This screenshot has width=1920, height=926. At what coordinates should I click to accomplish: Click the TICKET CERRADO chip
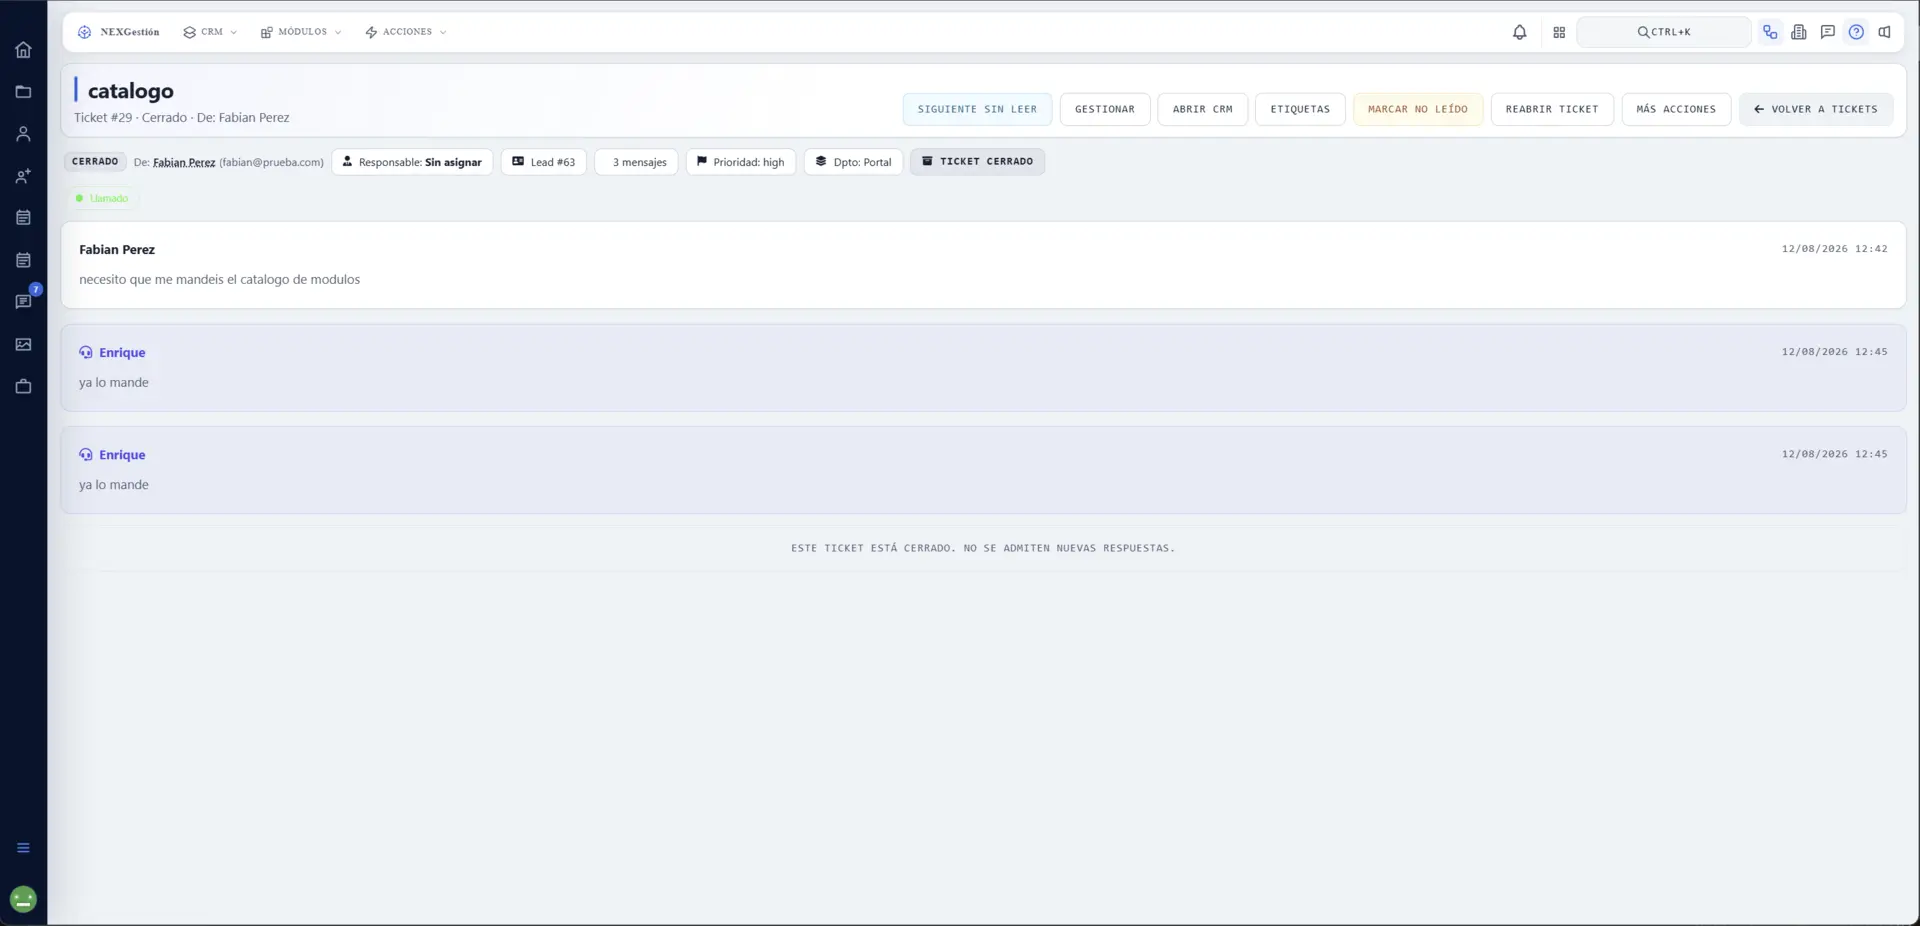(977, 162)
